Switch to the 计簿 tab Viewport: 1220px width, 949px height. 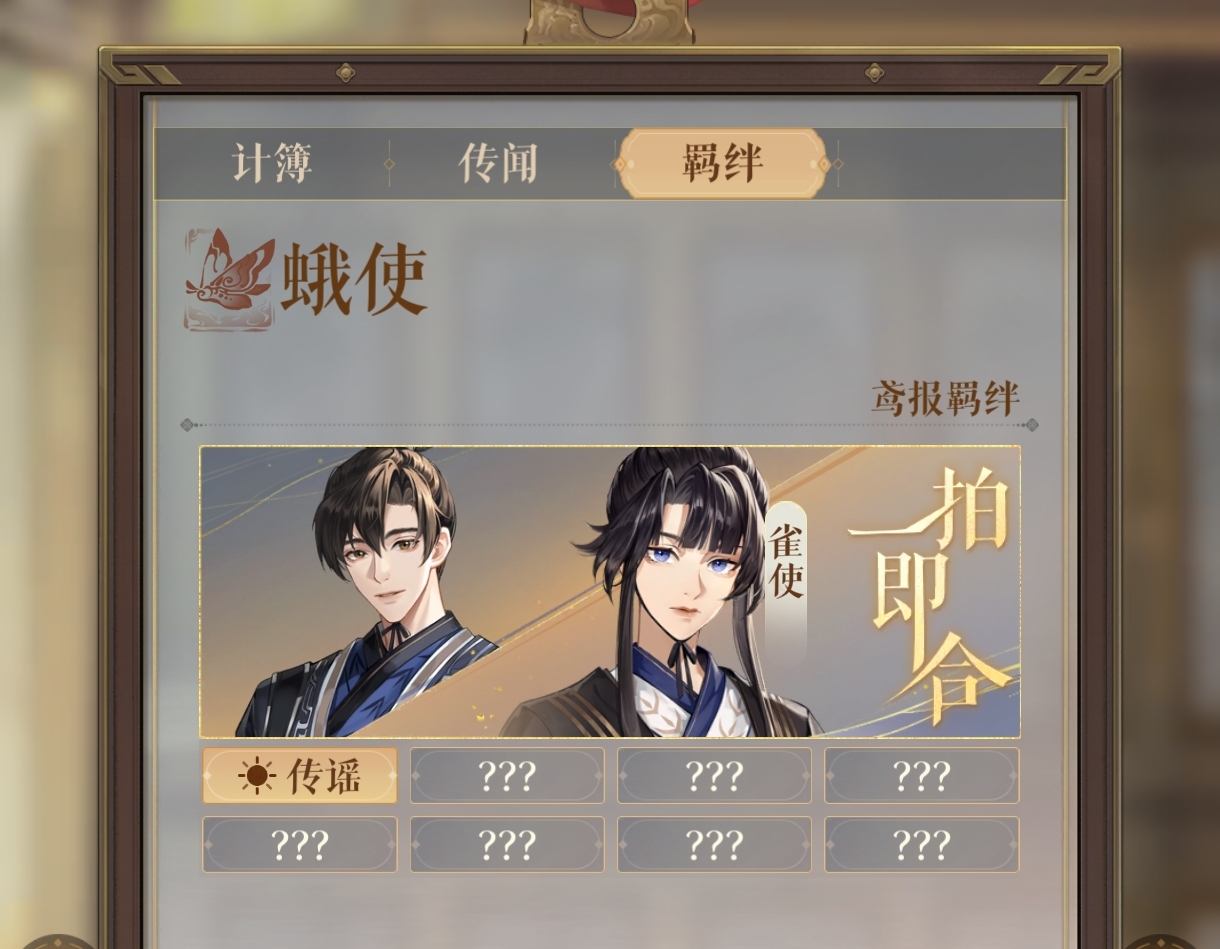tap(272, 163)
